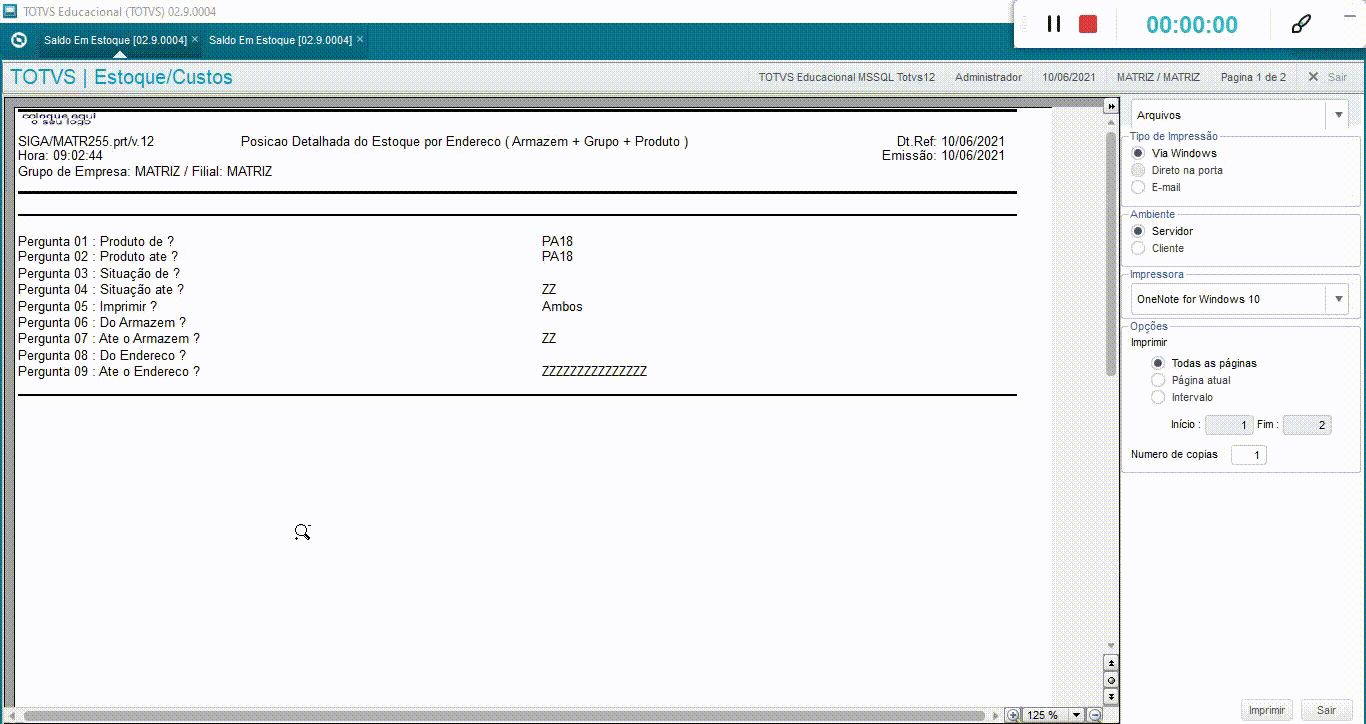Open the Arquivos dropdown
This screenshot has height=724, width=1366.
coord(1339,115)
